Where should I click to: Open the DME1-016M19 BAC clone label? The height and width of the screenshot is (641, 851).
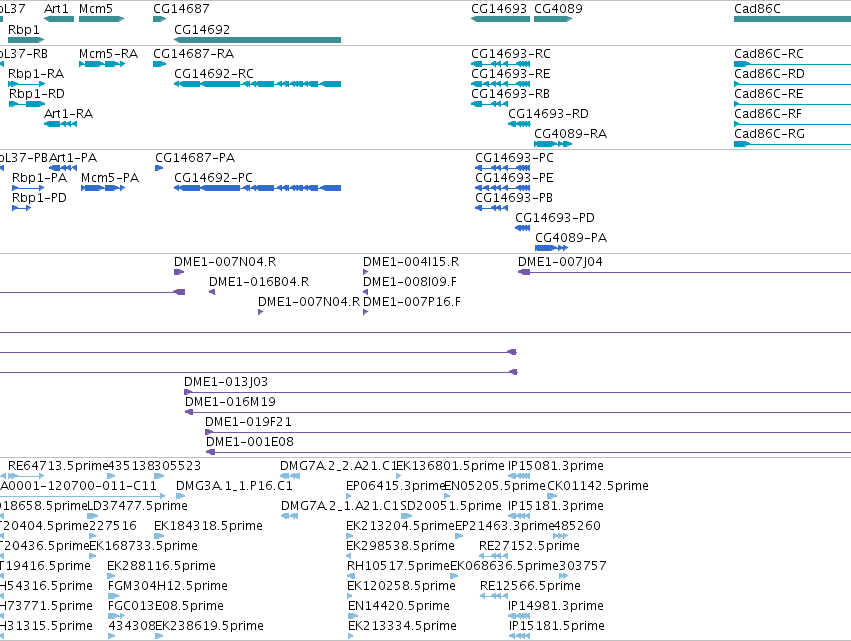coord(230,402)
